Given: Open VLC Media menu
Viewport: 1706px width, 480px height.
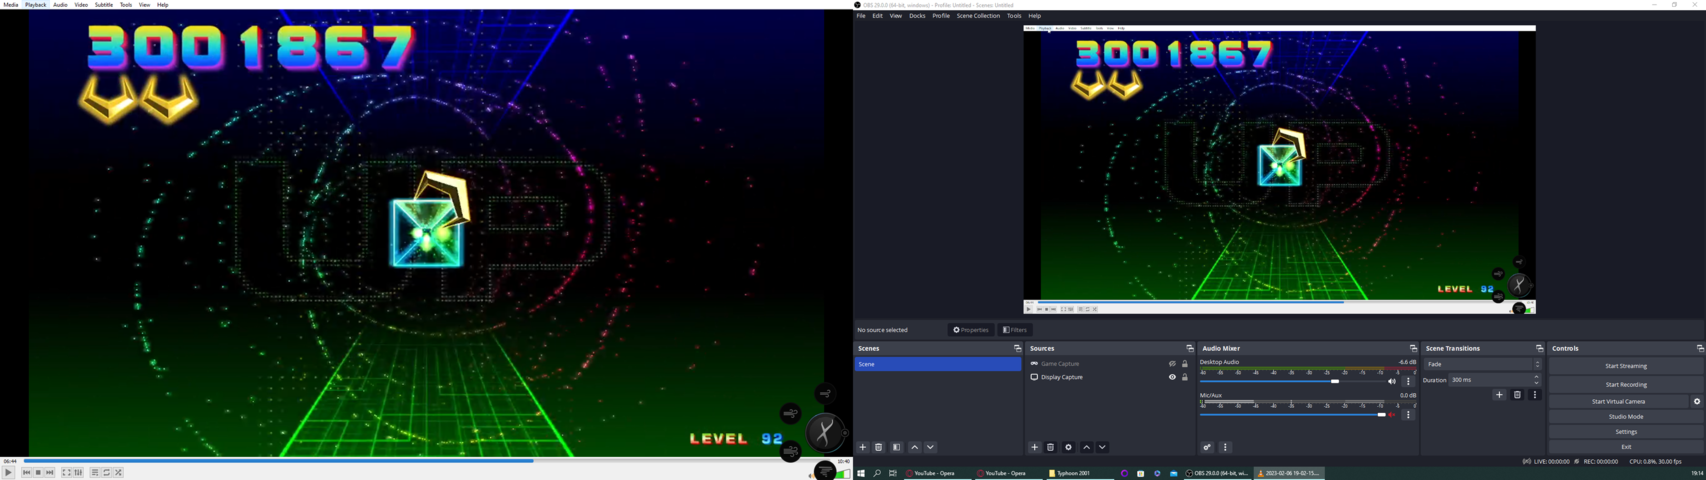Looking at the screenshot, I should pos(11,5).
